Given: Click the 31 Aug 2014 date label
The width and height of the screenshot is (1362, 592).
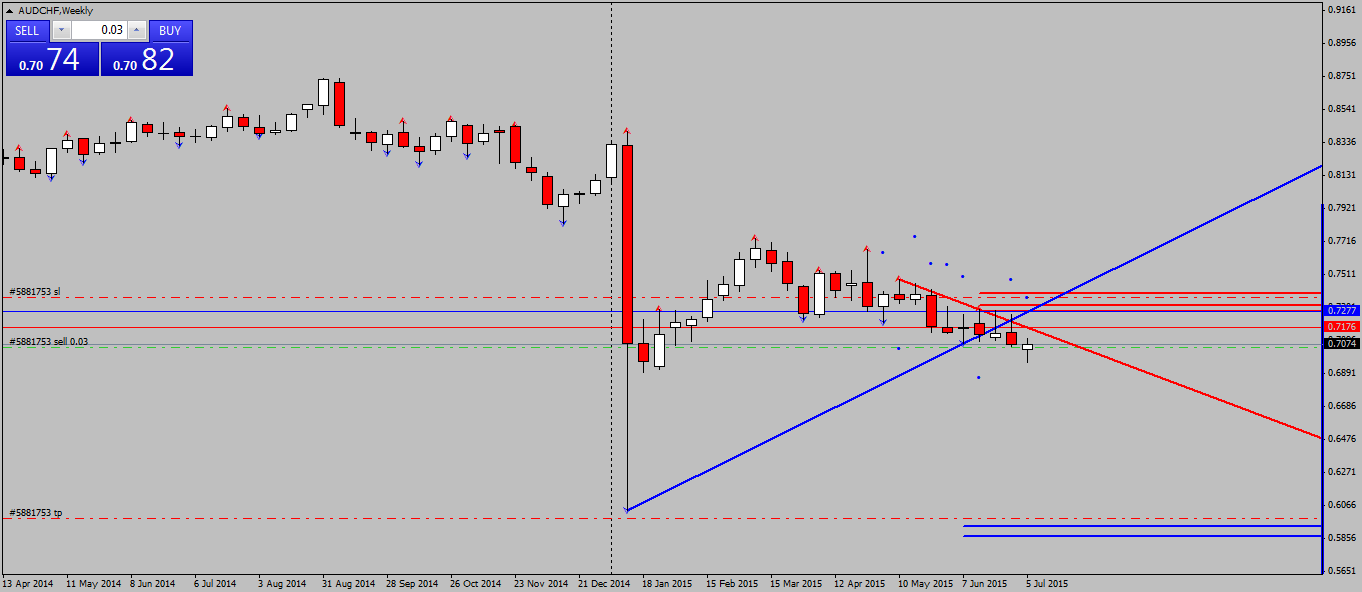Looking at the screenshot, I should (348, 584).
